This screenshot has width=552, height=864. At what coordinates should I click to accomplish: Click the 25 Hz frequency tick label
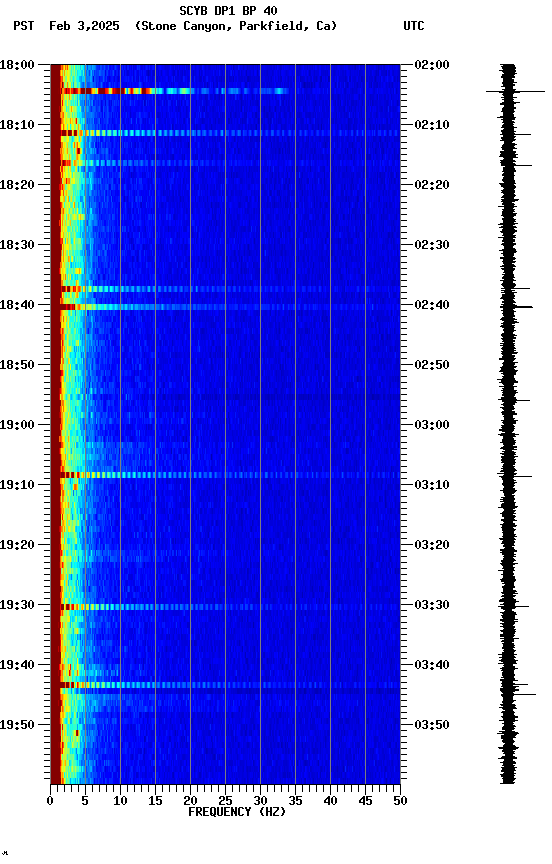(x=225, y=801)
